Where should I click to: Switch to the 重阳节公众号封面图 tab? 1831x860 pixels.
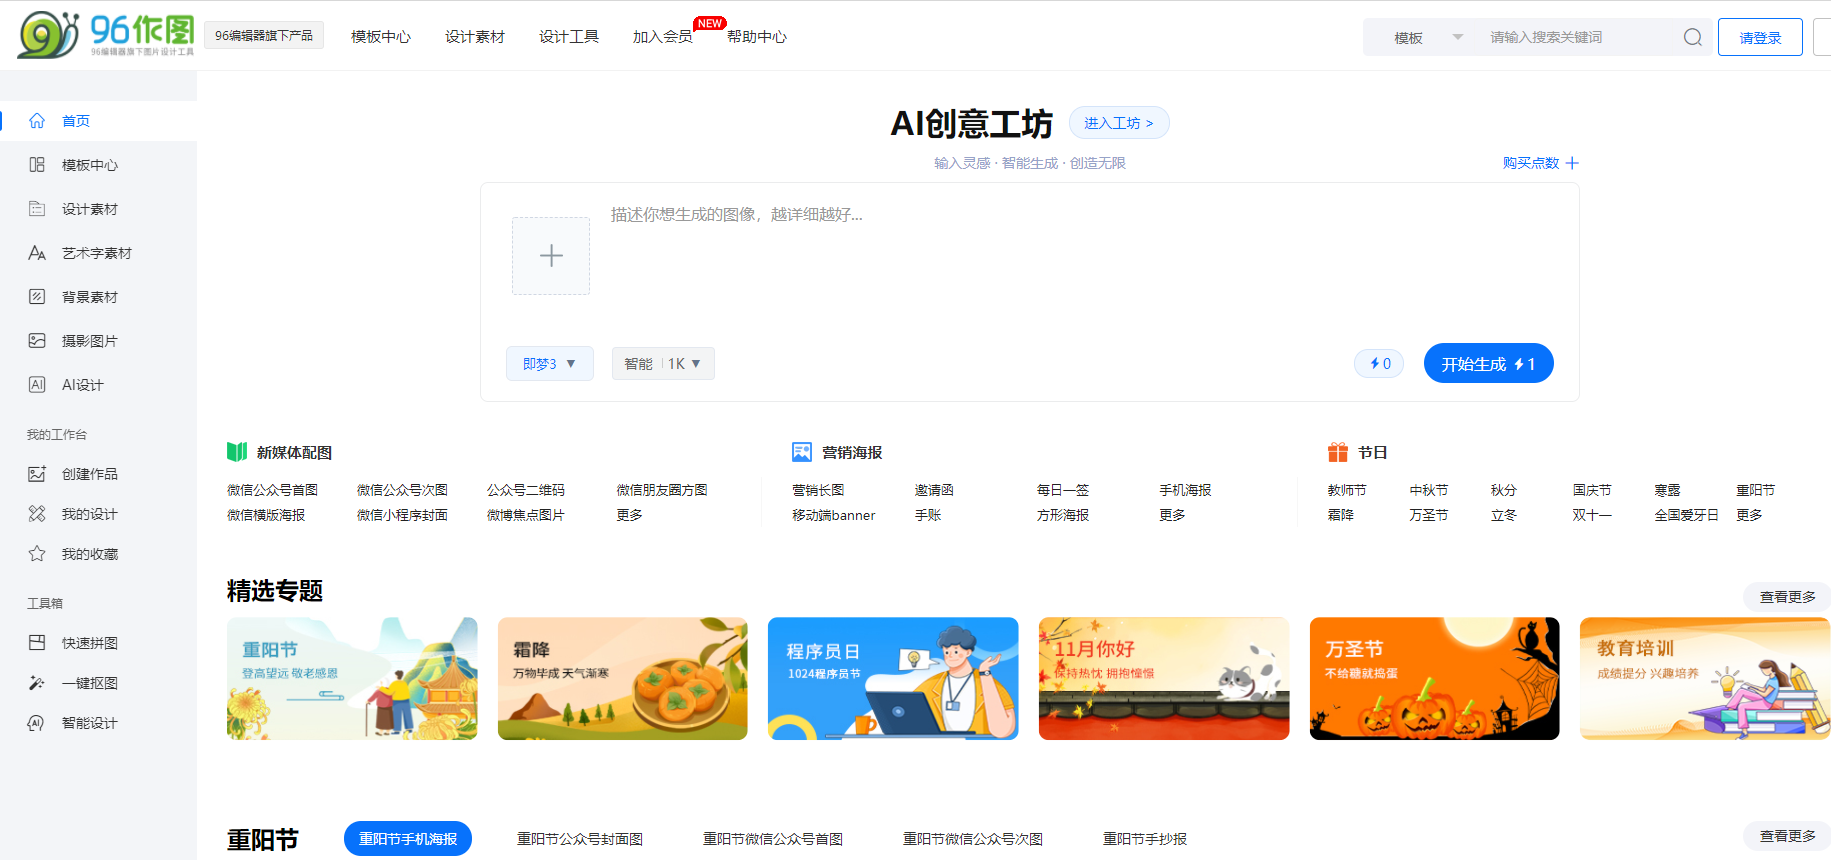(x=580, y=839)
